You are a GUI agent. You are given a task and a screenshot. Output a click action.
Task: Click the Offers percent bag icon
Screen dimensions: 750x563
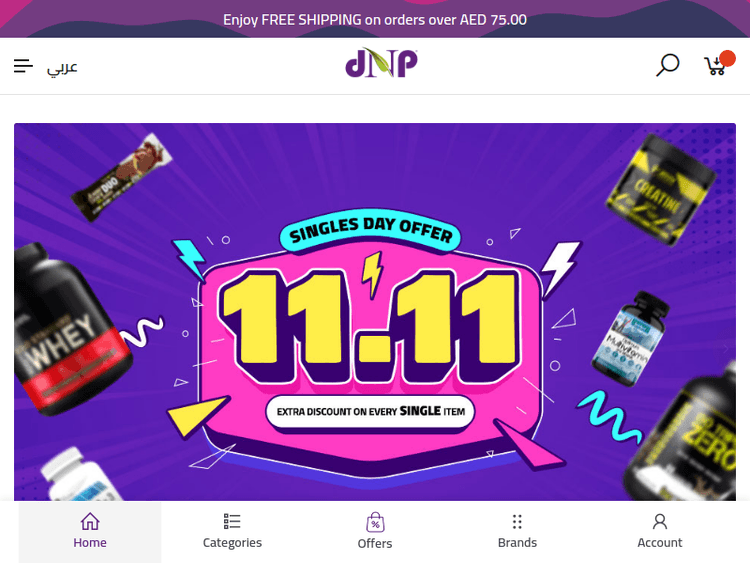click(375, 522)
